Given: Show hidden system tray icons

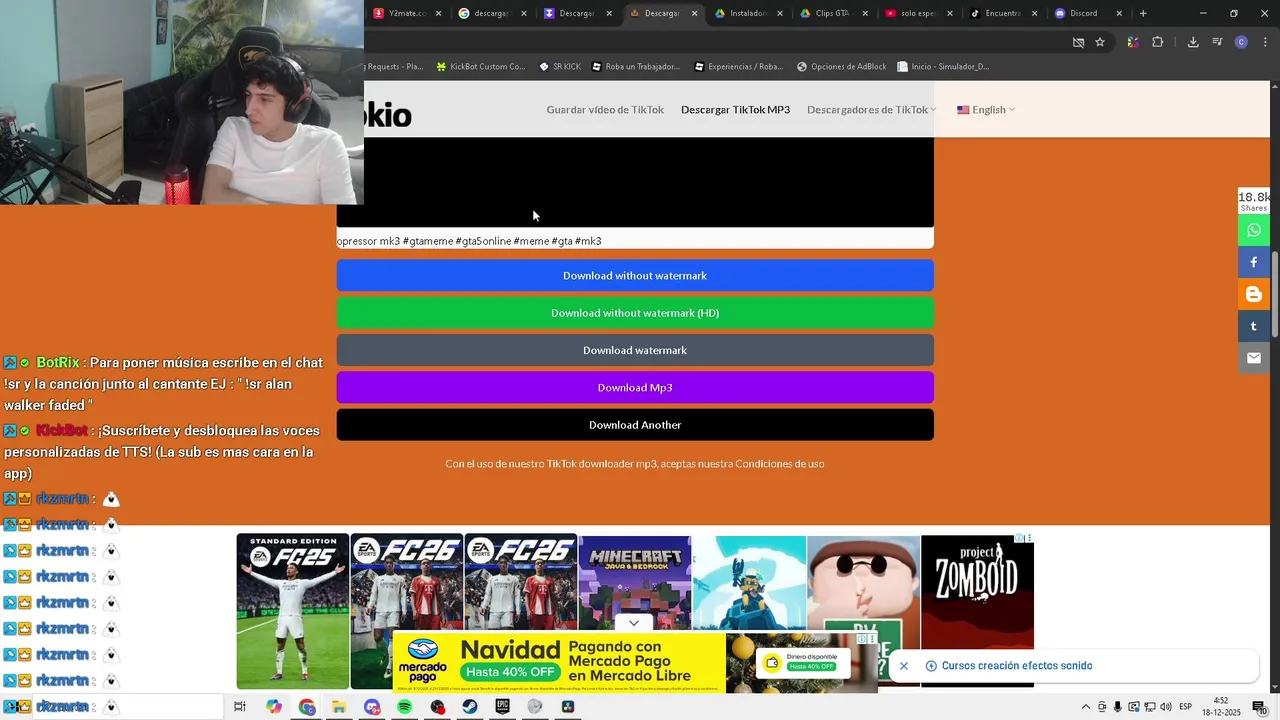Looking at the screenshot, I should (x=1086, y=707).
